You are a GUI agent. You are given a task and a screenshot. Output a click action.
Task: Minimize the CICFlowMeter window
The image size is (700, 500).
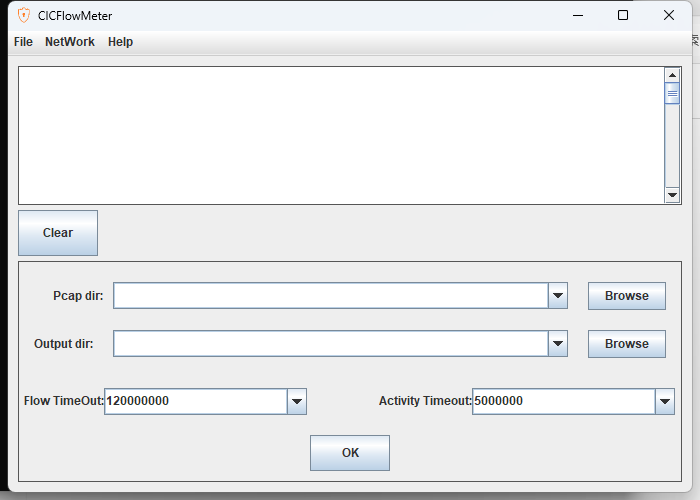pos(578,15)
